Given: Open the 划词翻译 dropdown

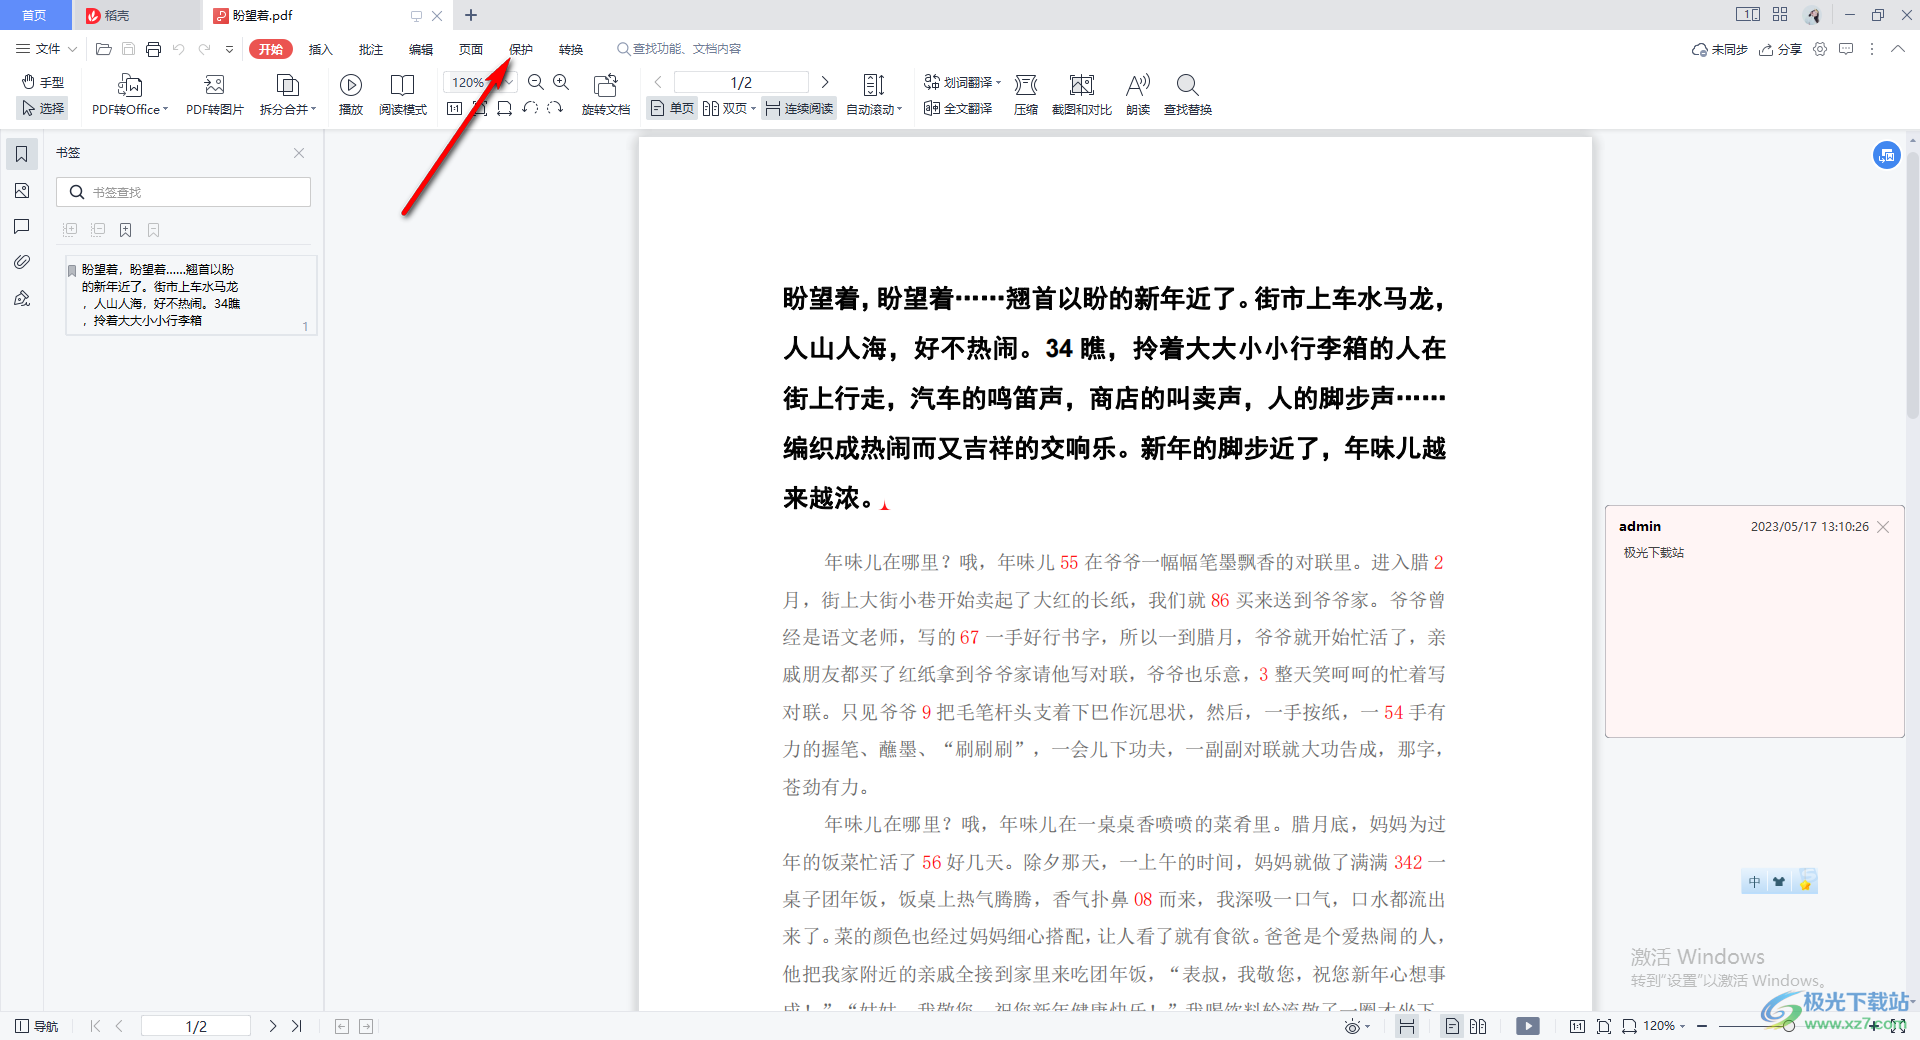Looking at the screenshot, I should point(962,82).
